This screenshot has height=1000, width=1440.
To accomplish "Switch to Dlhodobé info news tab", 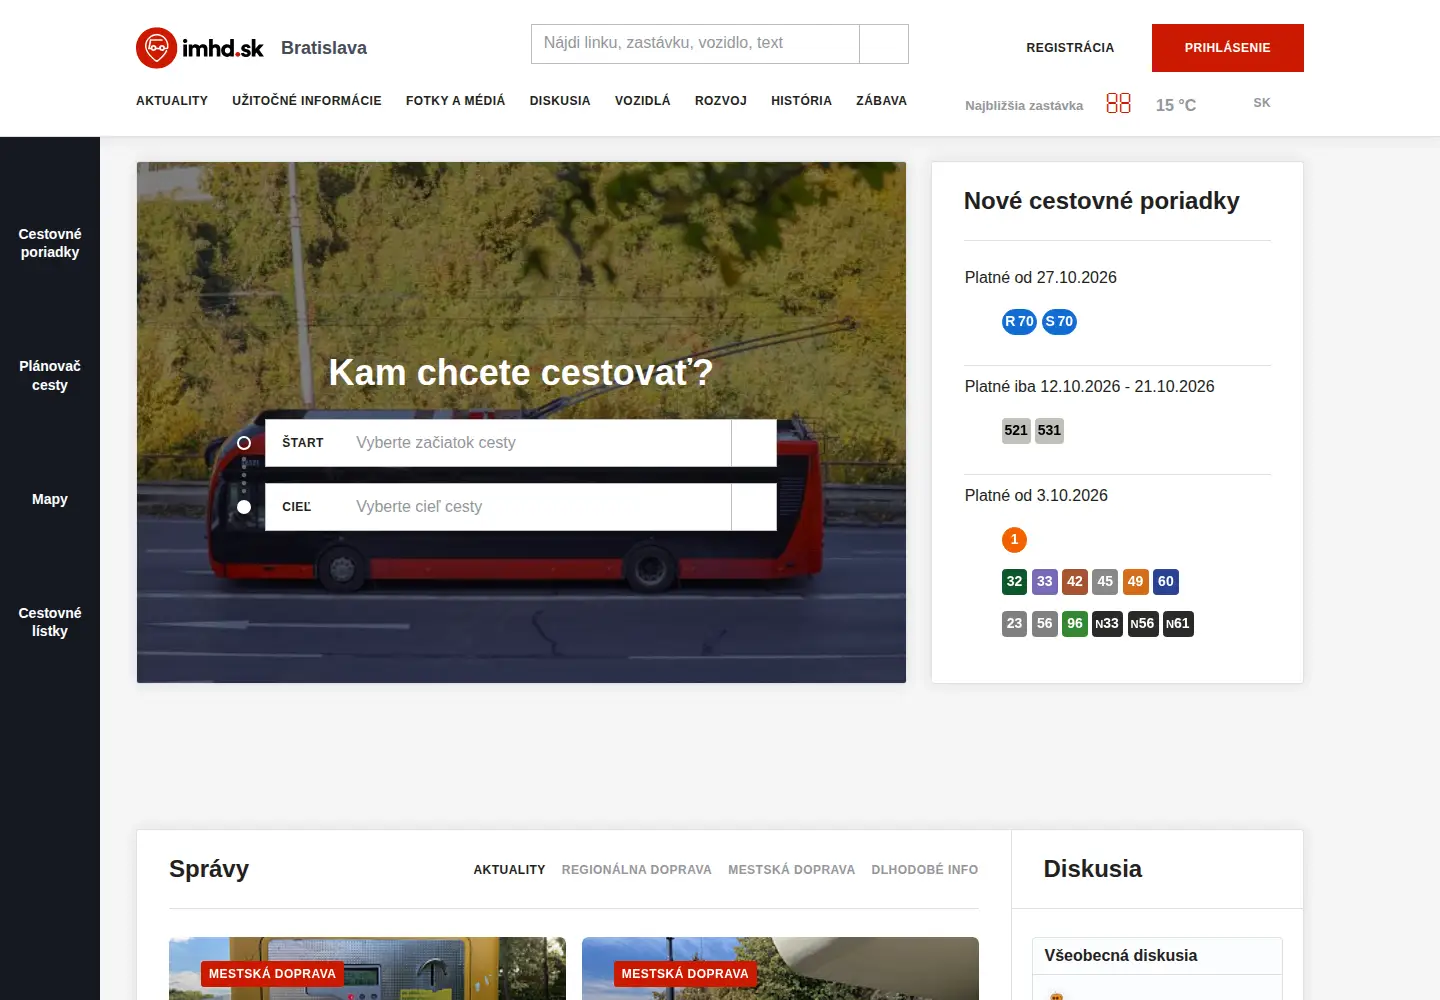I will click(925, 870).
